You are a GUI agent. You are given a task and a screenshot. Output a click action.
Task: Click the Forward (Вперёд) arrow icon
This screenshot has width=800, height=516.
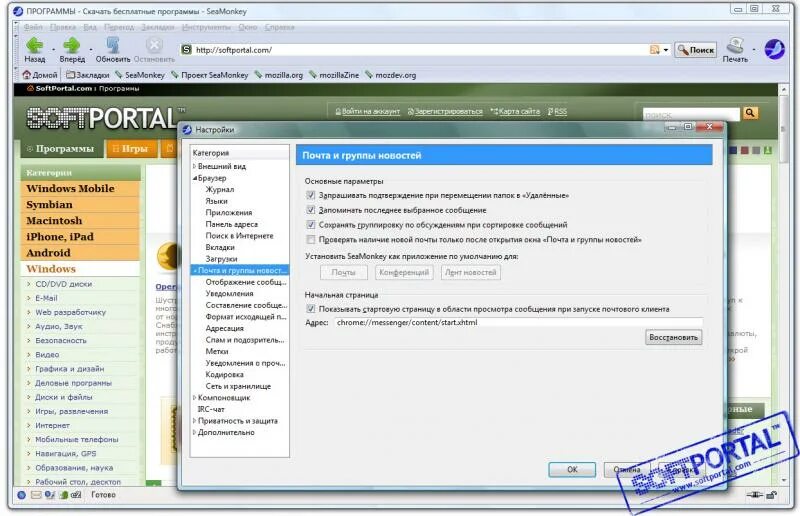(71, 45)
